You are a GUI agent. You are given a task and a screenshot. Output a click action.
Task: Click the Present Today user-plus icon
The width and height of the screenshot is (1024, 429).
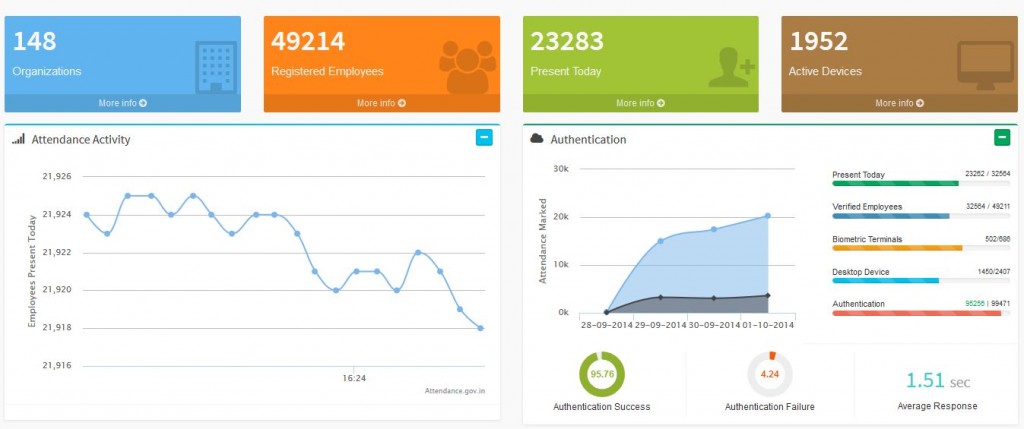tap(731, 67)
